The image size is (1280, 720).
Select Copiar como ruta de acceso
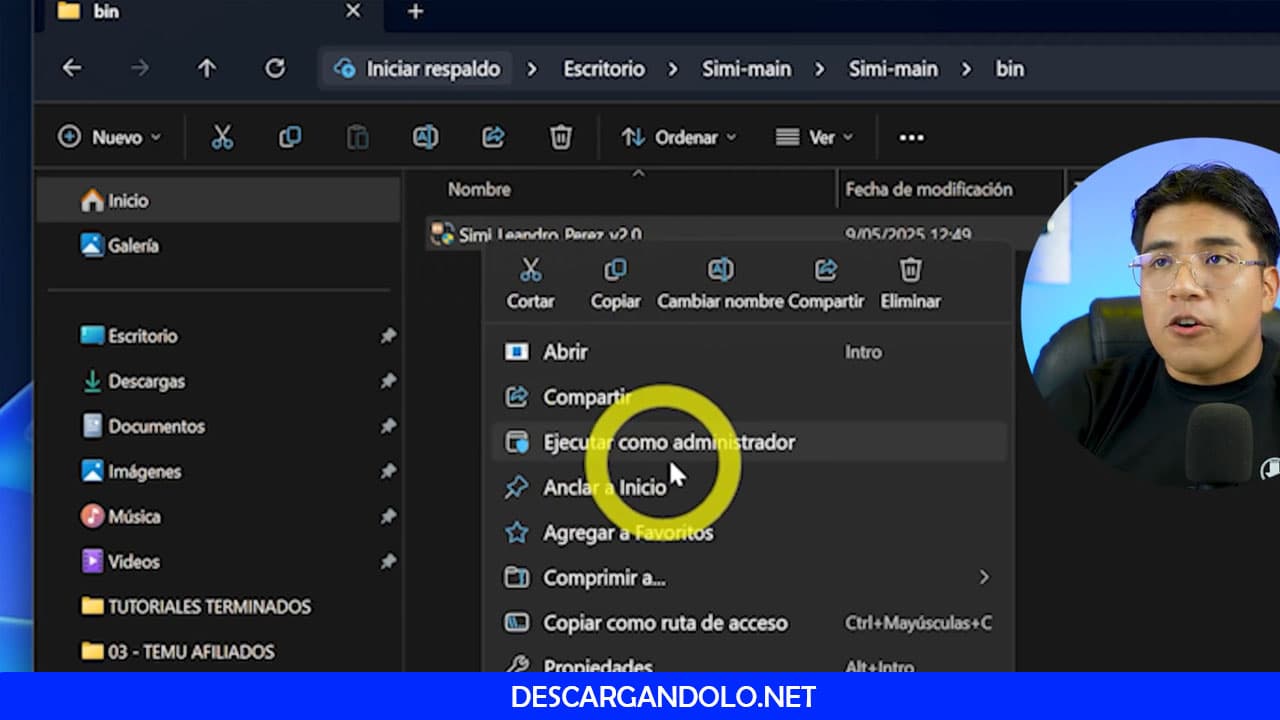[x=665, y=623]
